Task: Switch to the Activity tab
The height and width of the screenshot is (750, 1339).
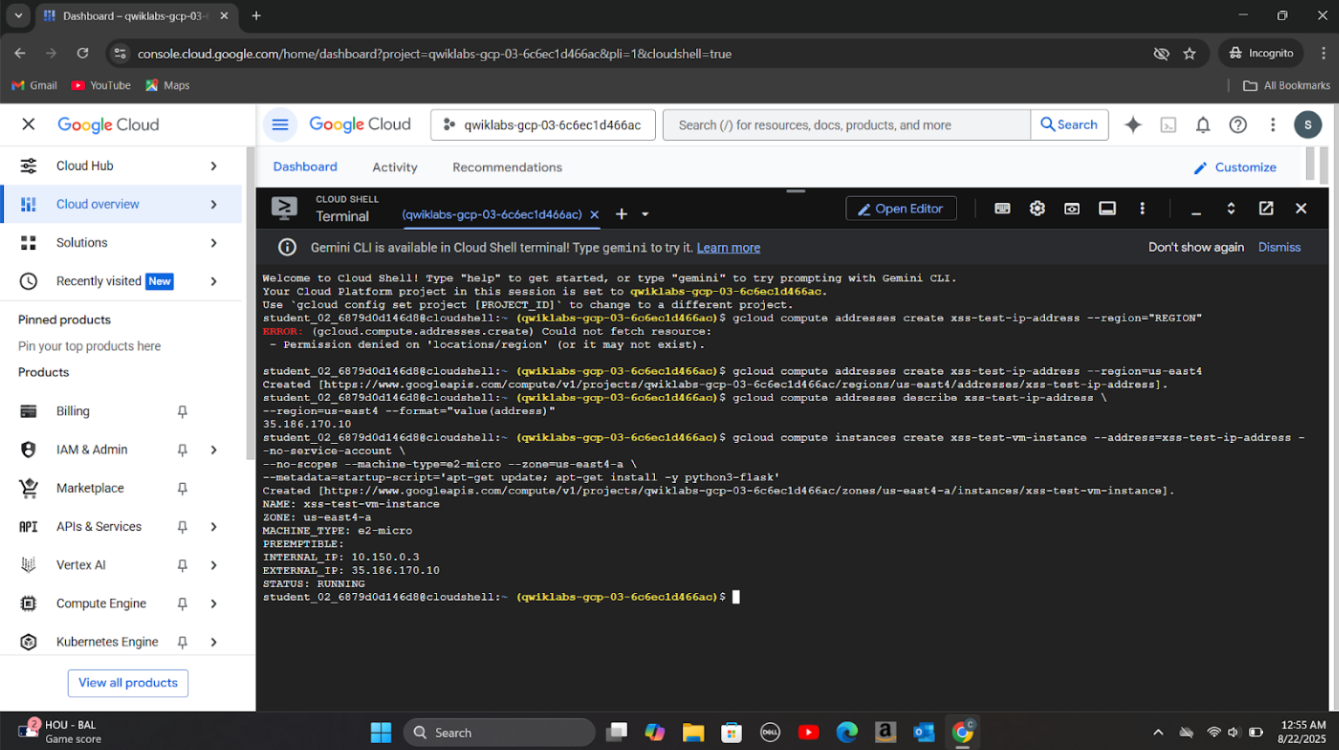Action: click(x=394, y=167)
